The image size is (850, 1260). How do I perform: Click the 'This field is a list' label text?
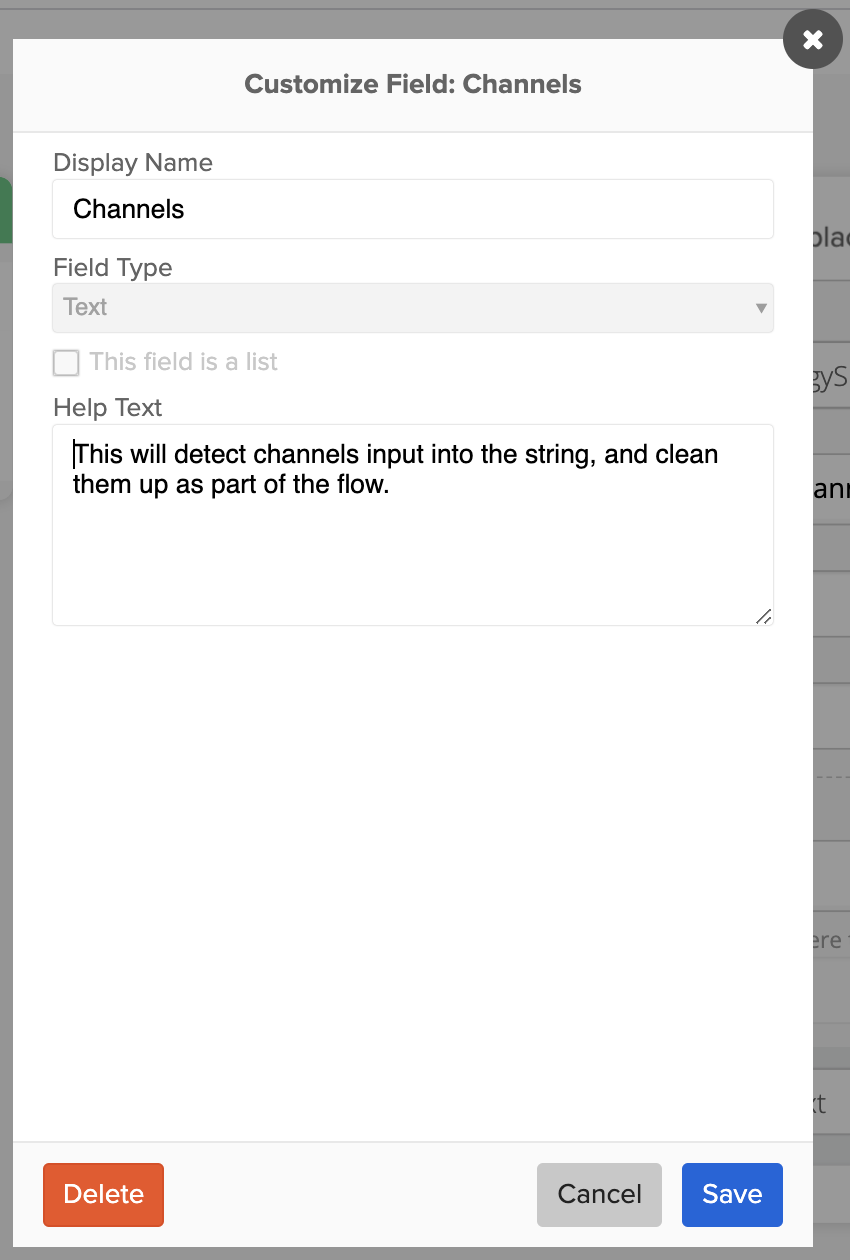click(183, 362)
